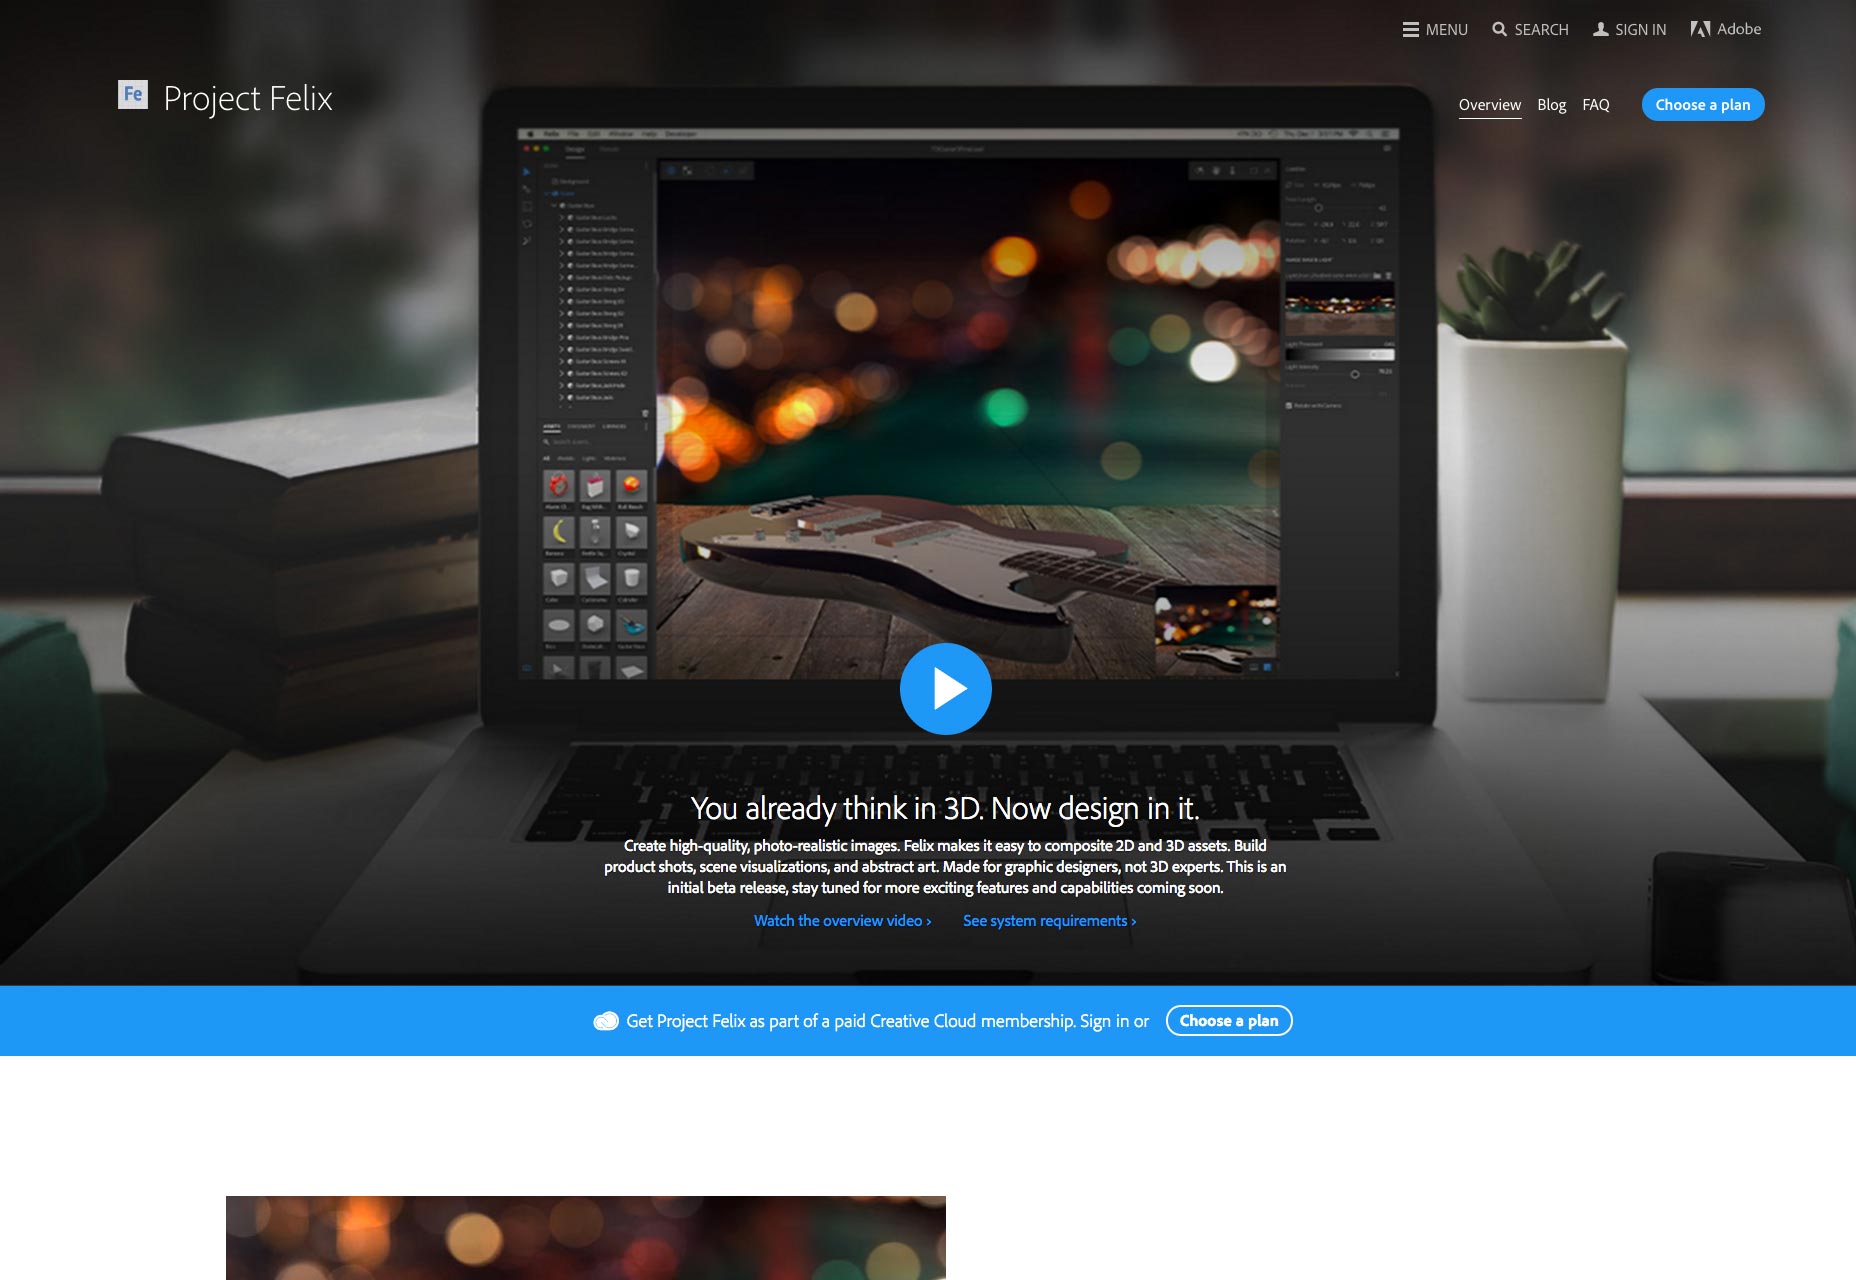The image size is (1856, 1280).
Task: Click the Project Felix Fe logo
Action: pyautogui.click(x=133, y=94)
